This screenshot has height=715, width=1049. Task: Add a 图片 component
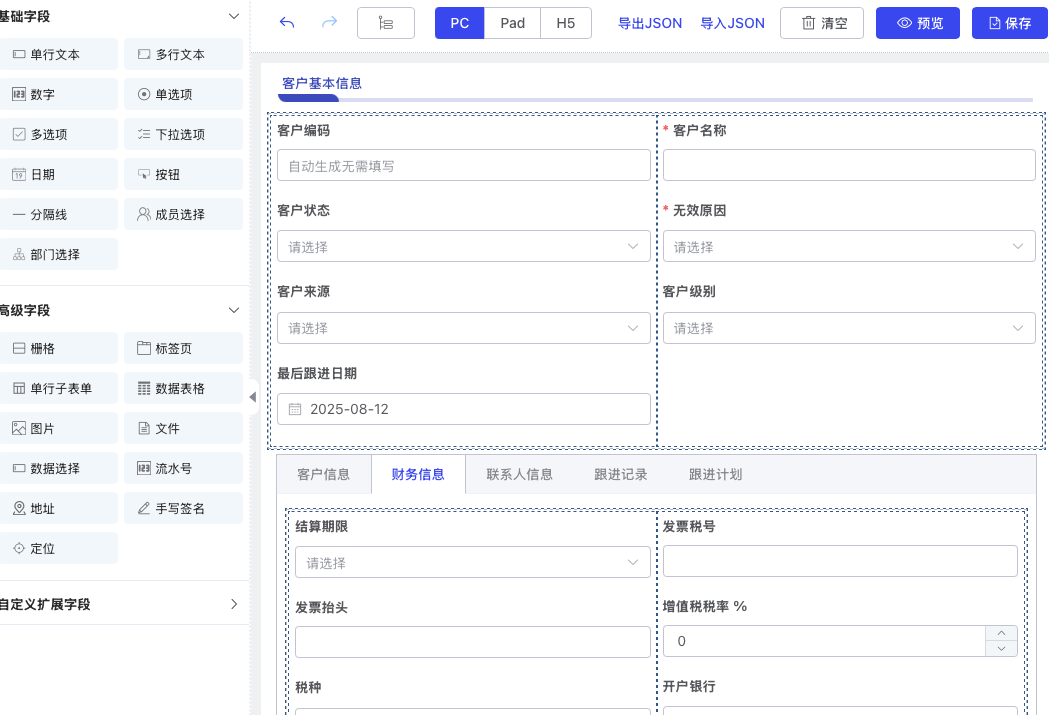click(59, 429)
